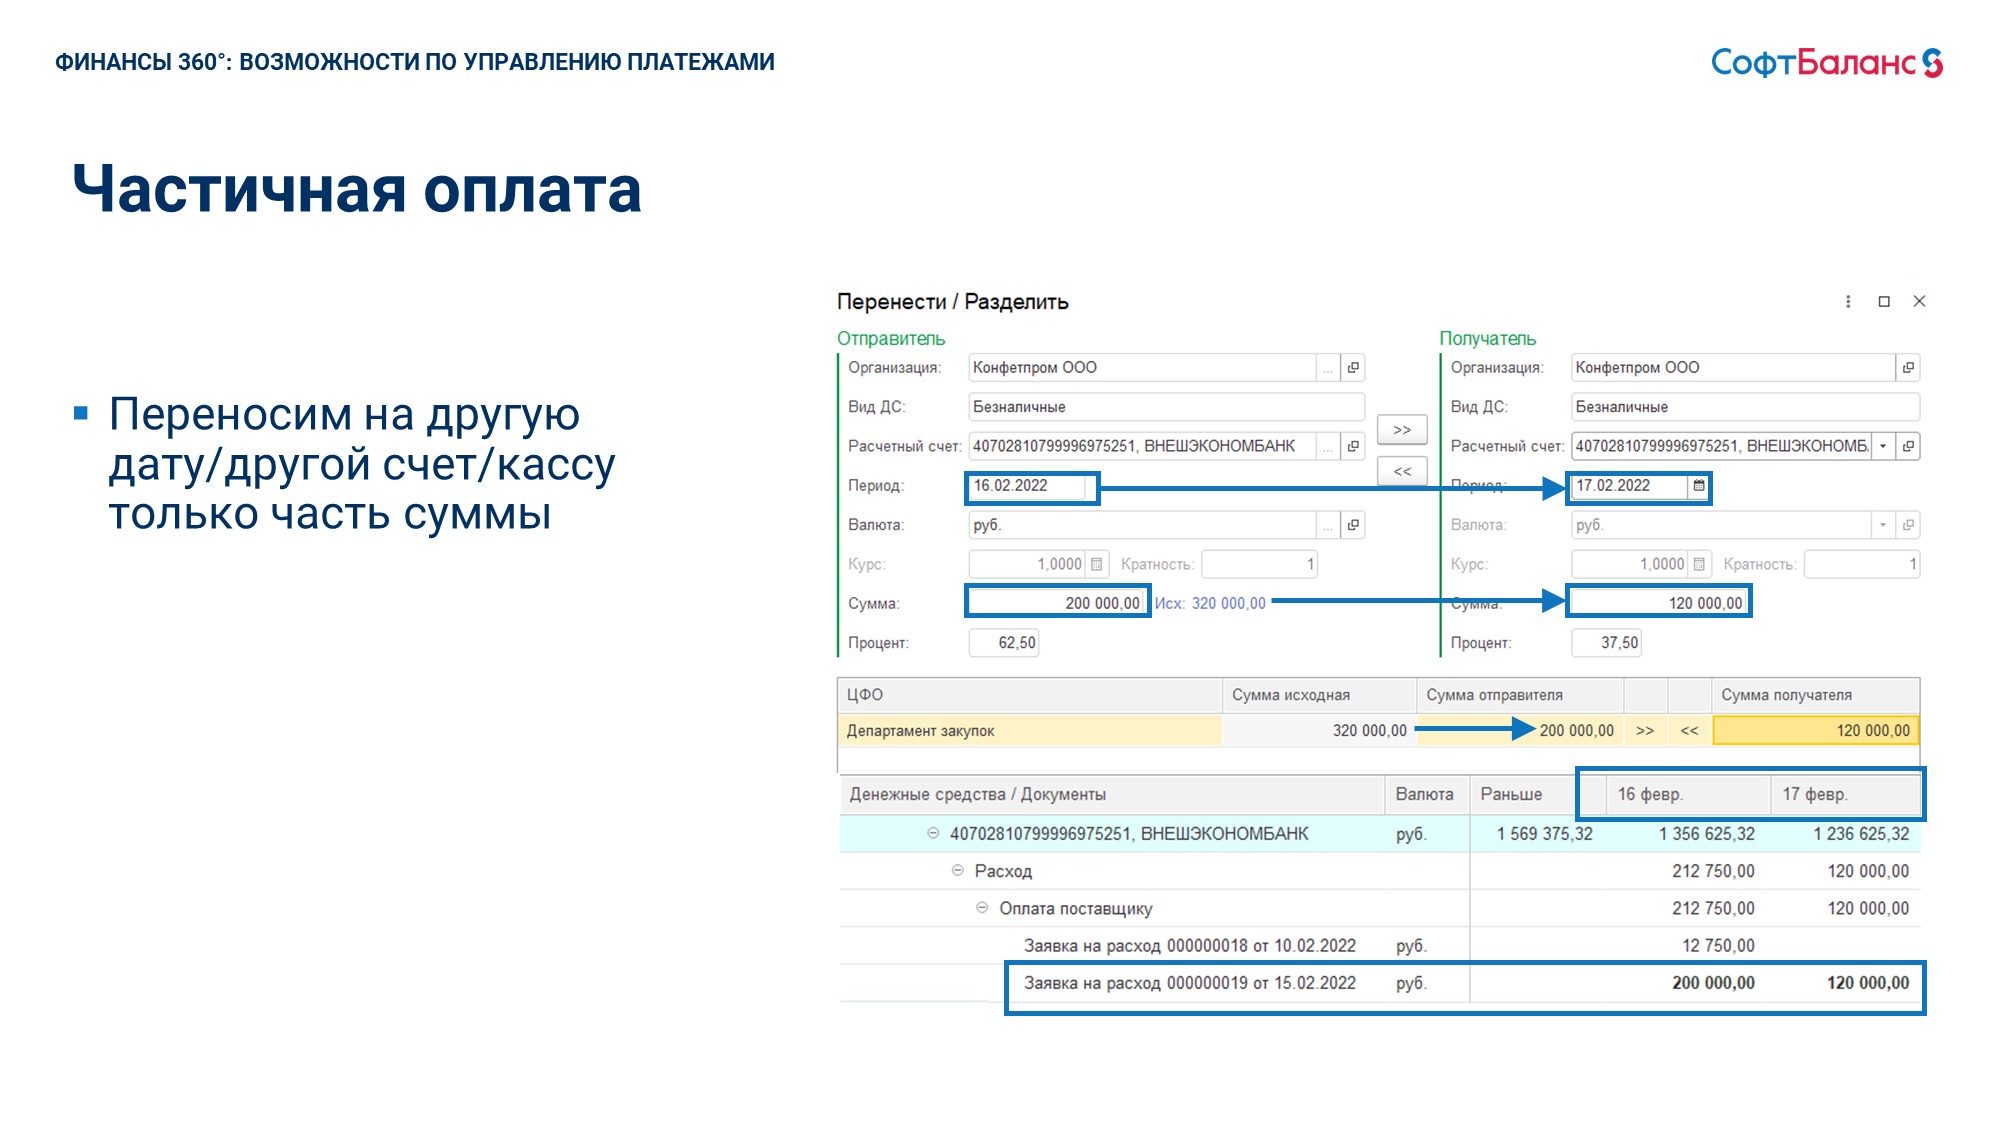
Task: Click the Сумма исходная column header
Action: (x=1319, y=695)
